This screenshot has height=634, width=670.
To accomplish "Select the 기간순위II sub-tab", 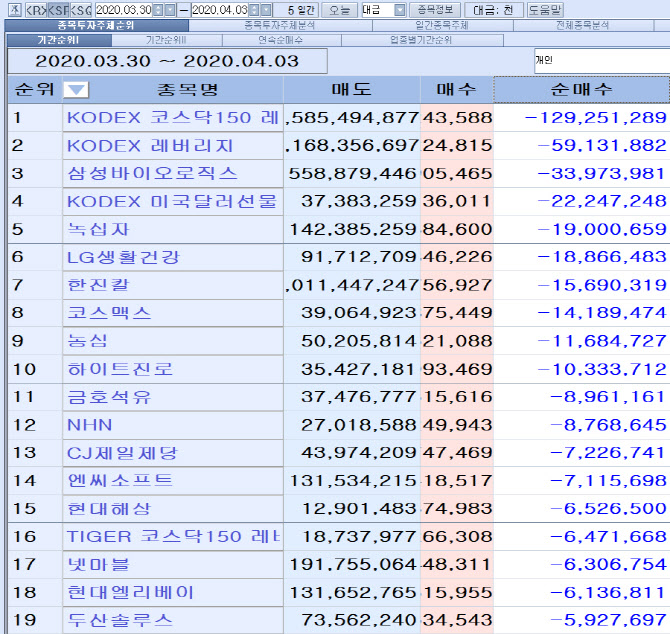I will click(x=167, y=40).
